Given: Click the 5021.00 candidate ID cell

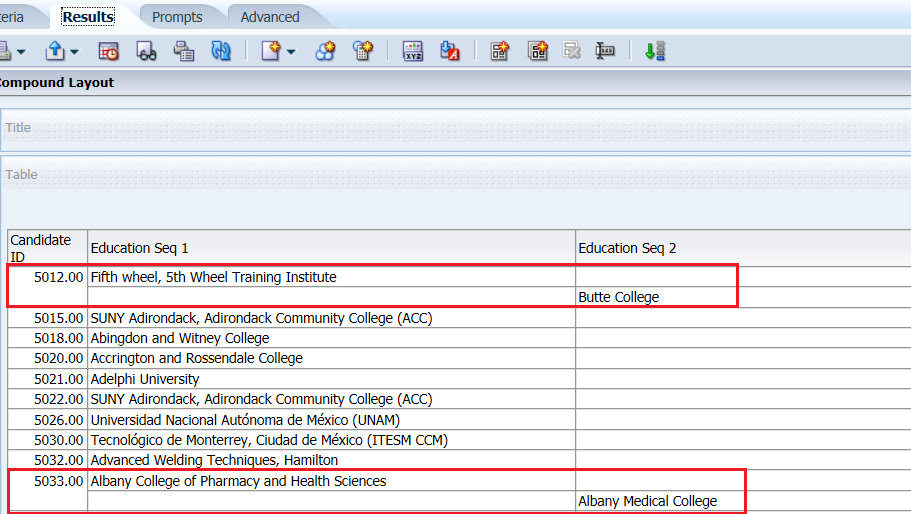Looking at the screenshot, I should click(x=48, y=379).
